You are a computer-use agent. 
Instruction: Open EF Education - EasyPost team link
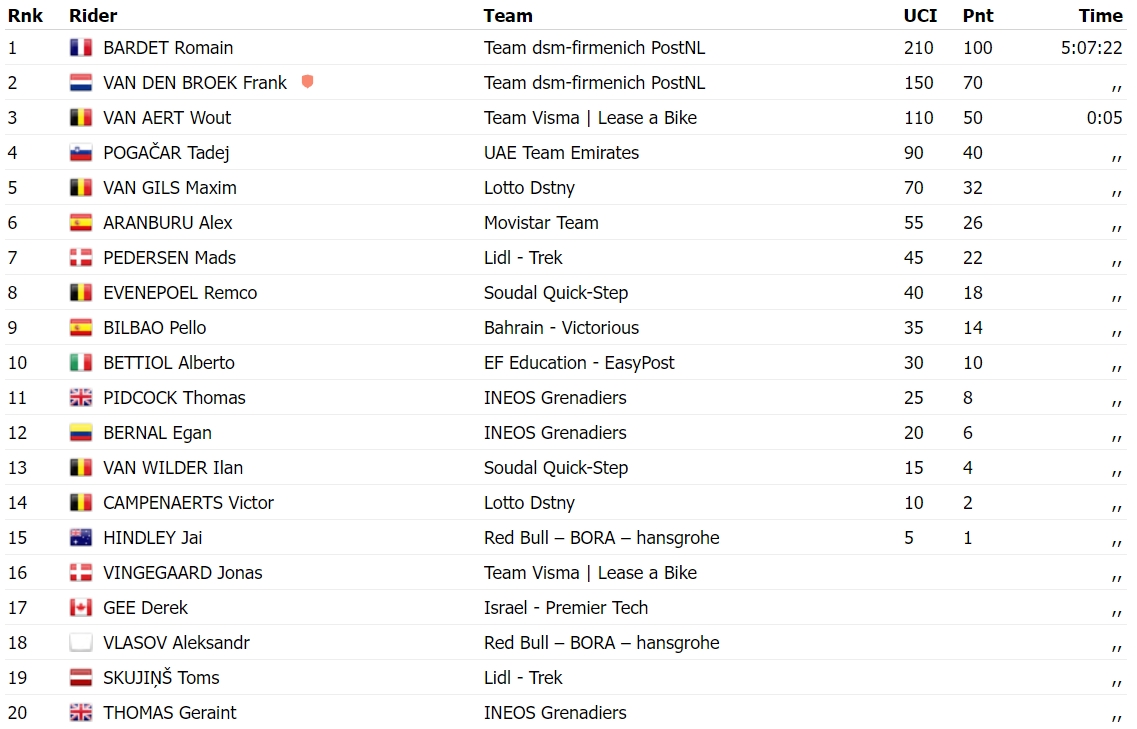579,363
